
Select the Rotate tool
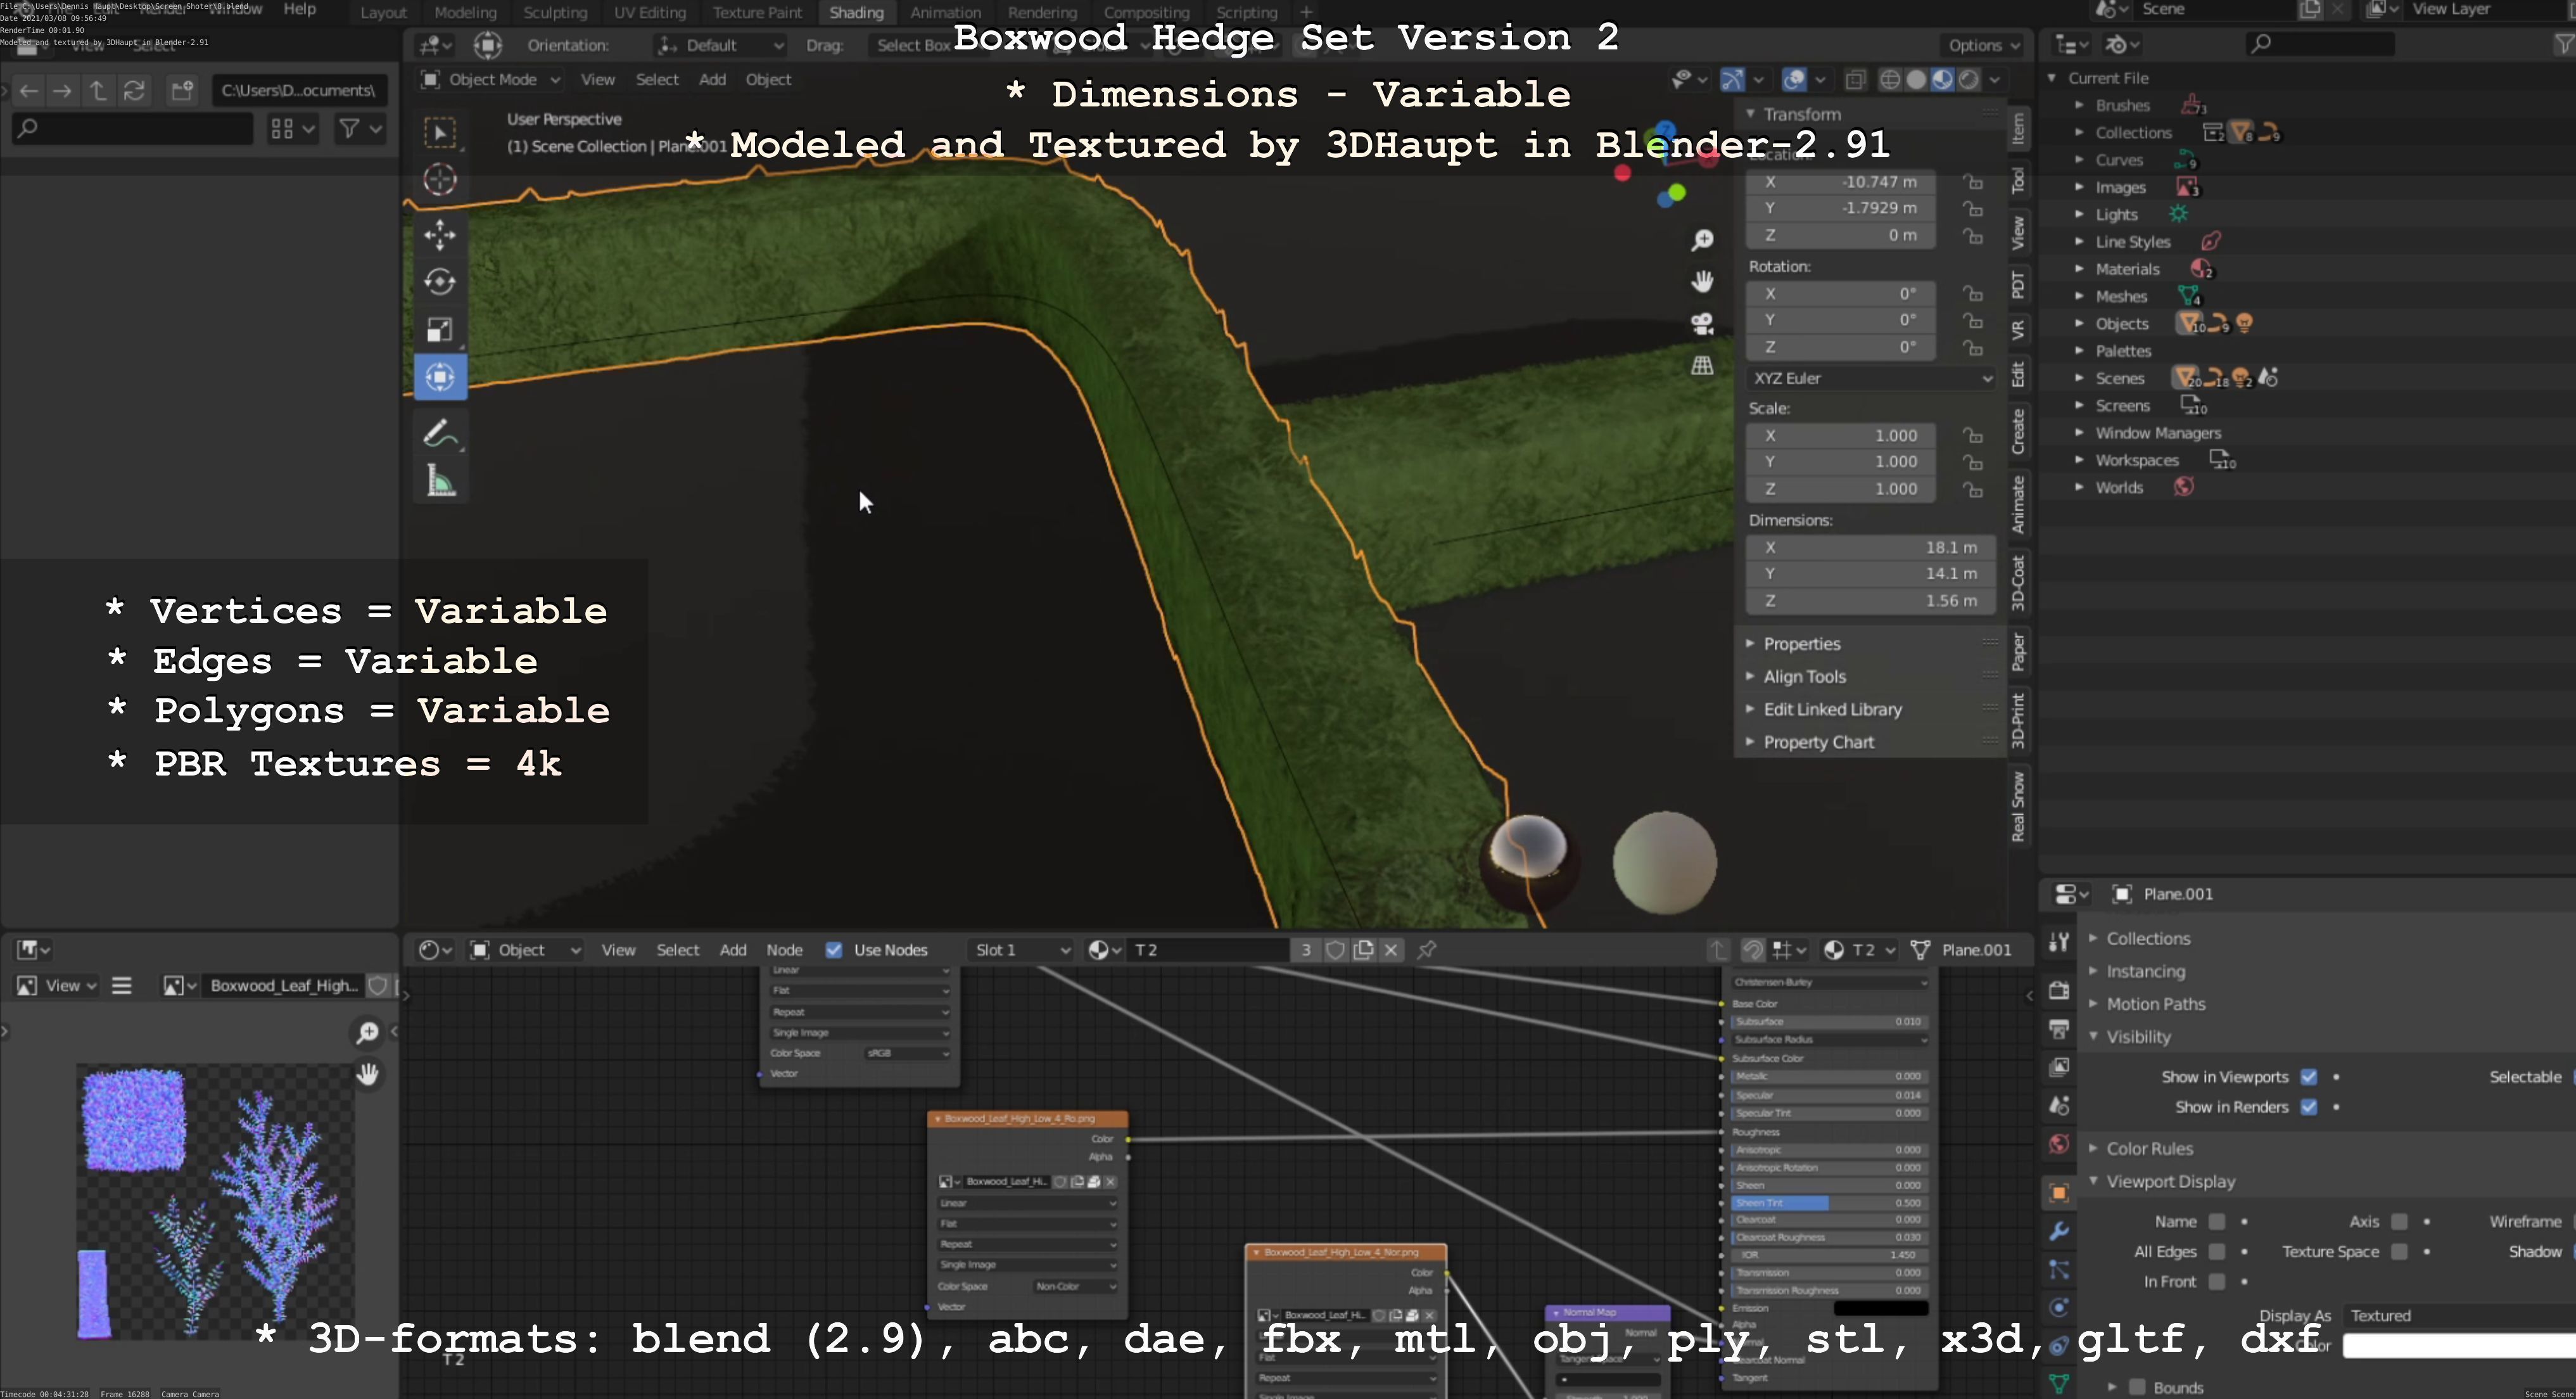click(x=440, y=282)
